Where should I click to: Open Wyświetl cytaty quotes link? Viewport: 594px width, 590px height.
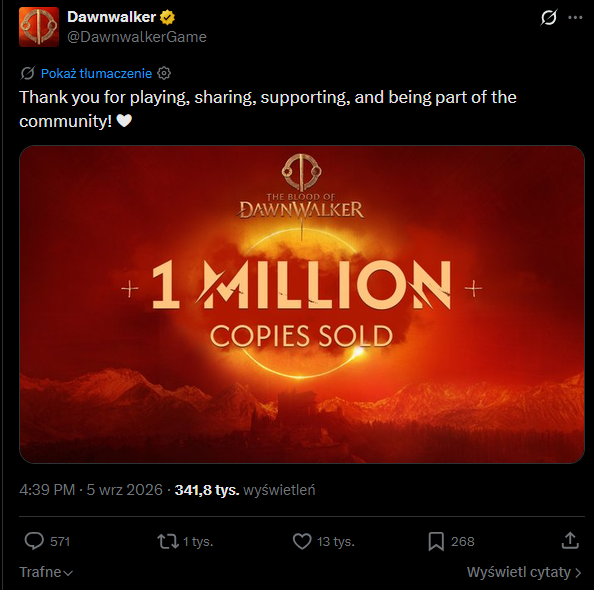(519, 572)
